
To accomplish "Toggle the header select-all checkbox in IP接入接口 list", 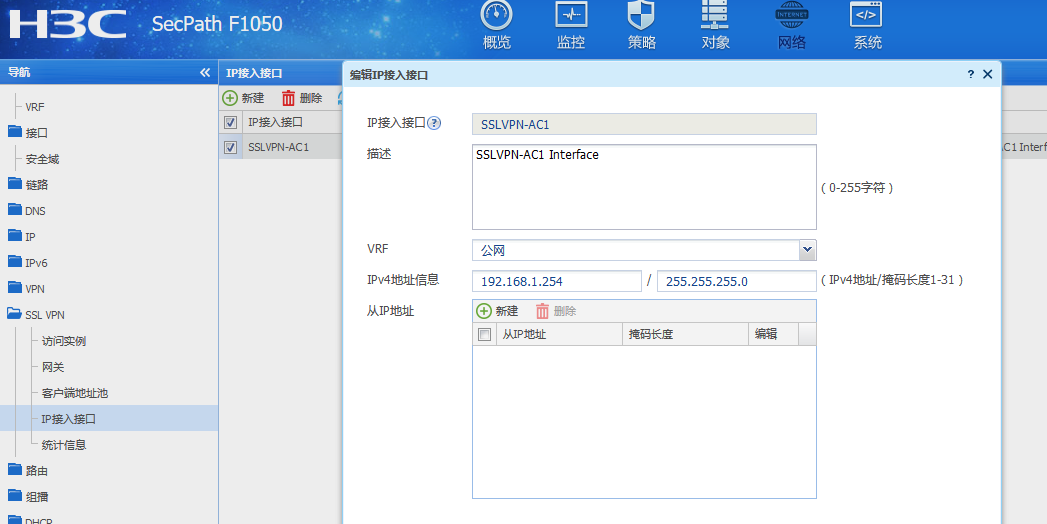I will pos(230,122).
